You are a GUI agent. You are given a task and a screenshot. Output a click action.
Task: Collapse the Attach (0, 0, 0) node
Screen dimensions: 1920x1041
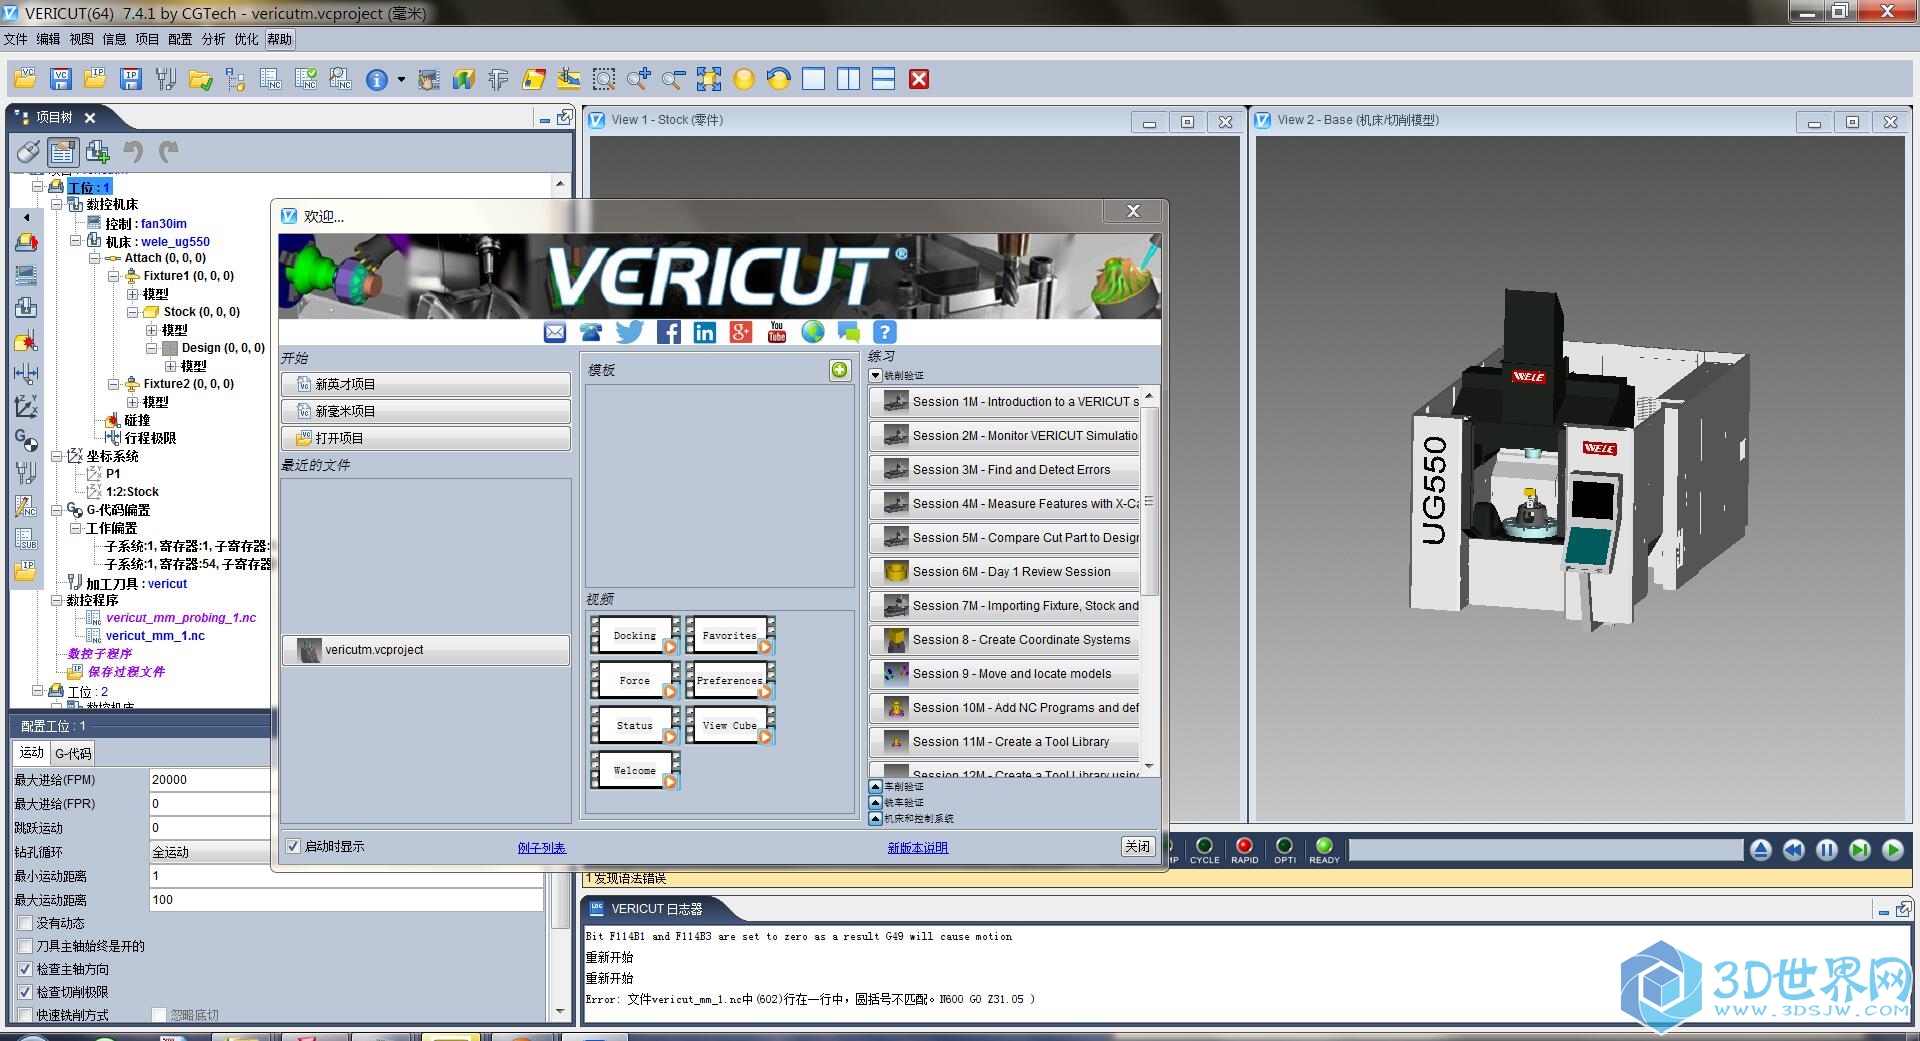(94, 258)
